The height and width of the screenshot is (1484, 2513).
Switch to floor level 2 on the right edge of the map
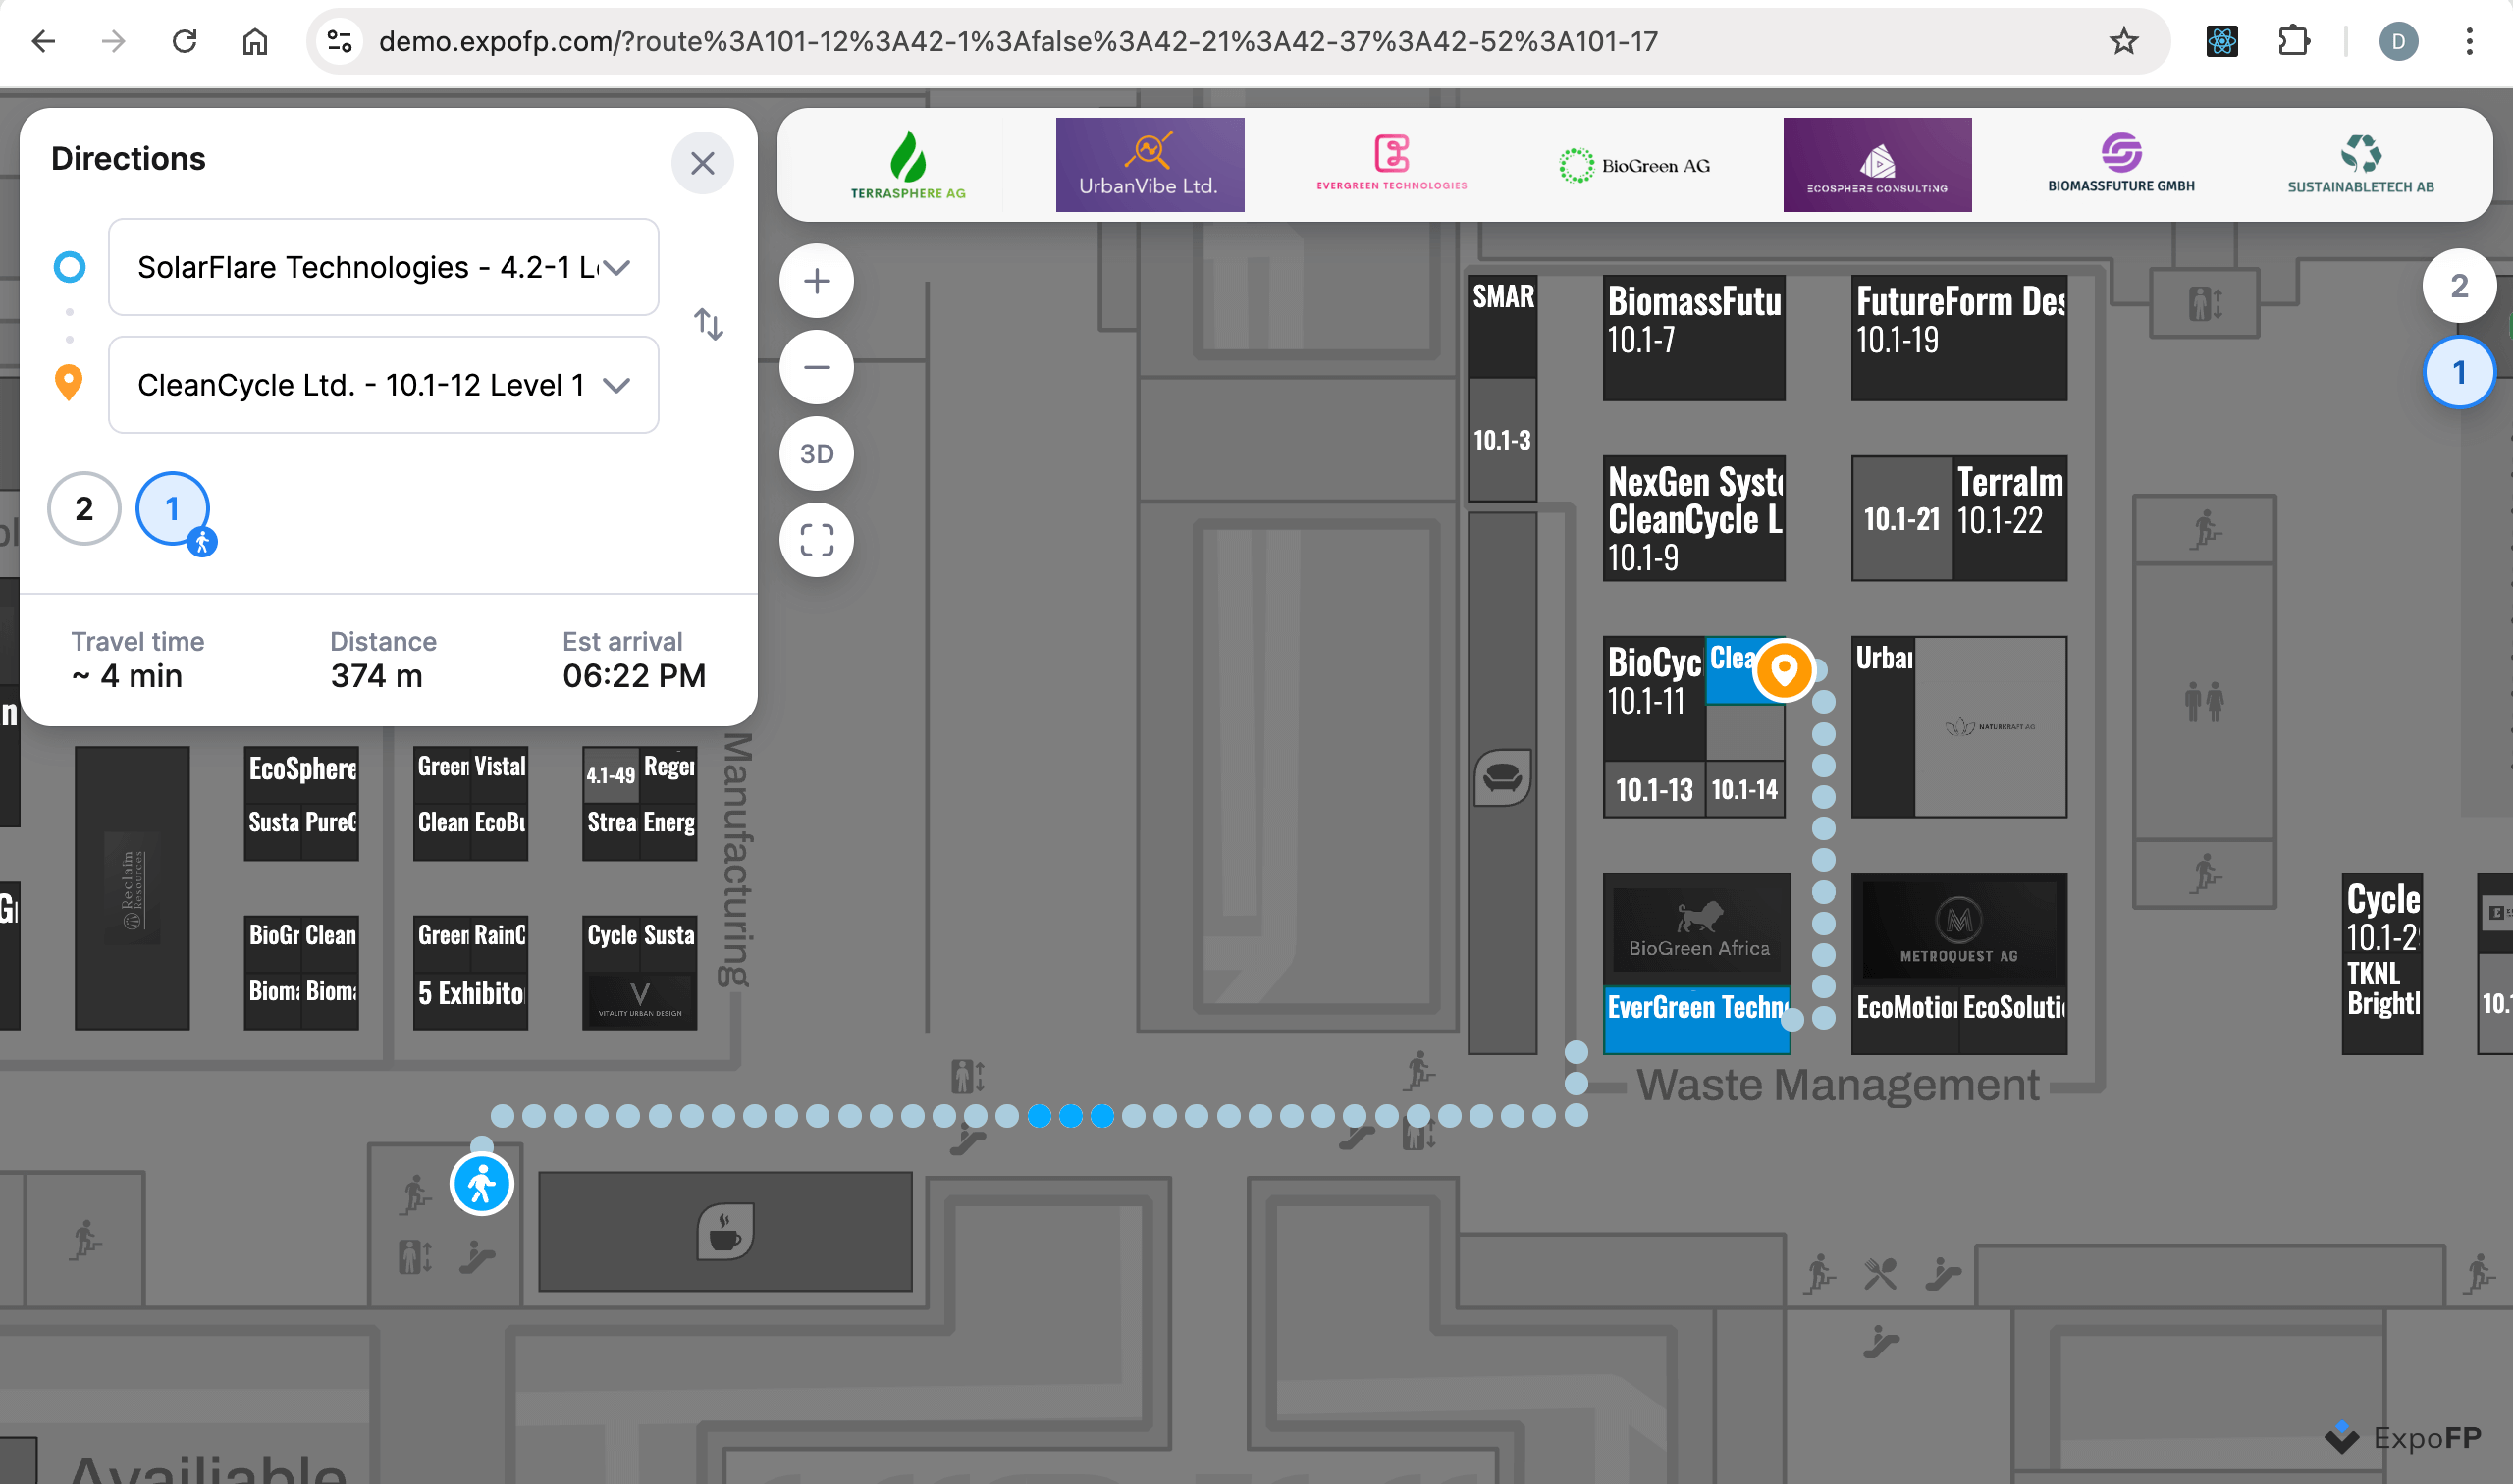tap(2458, 286)
